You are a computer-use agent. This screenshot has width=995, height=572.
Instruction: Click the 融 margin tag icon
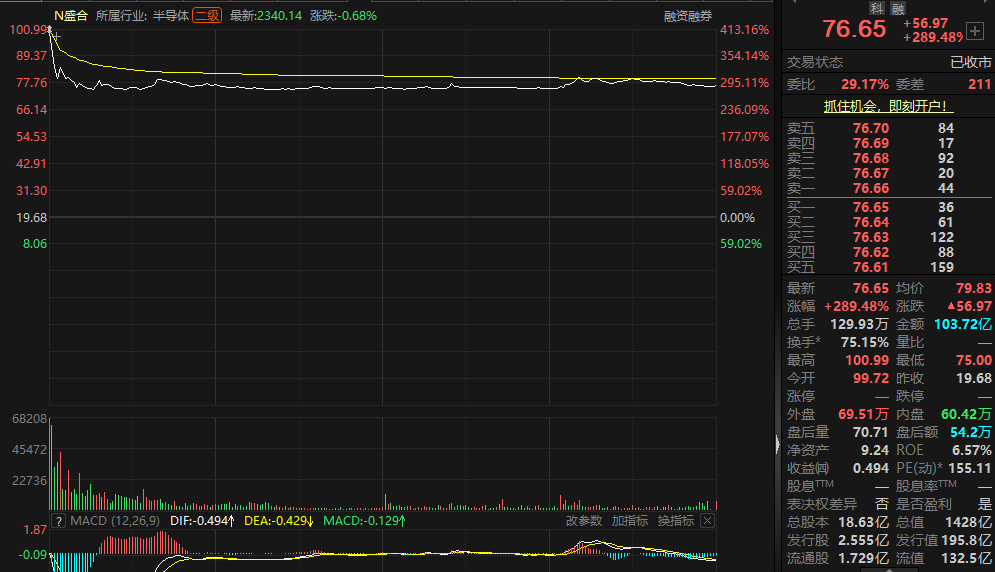[x=900, y=7]
